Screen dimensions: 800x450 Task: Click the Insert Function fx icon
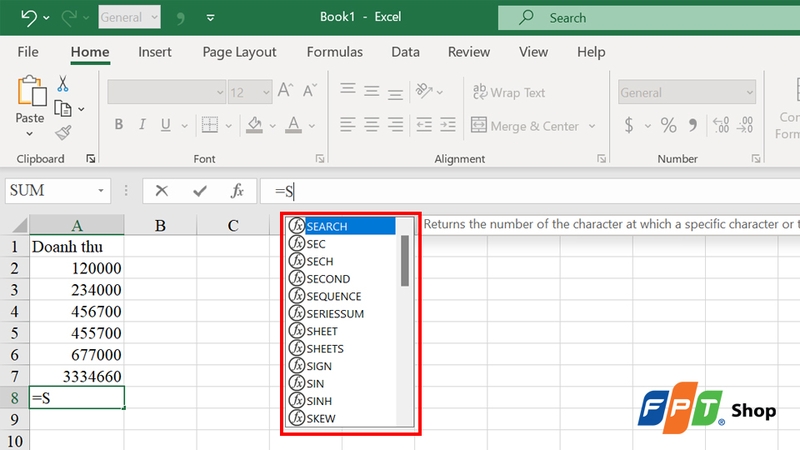pyautogui.click(x=237, y=191)
